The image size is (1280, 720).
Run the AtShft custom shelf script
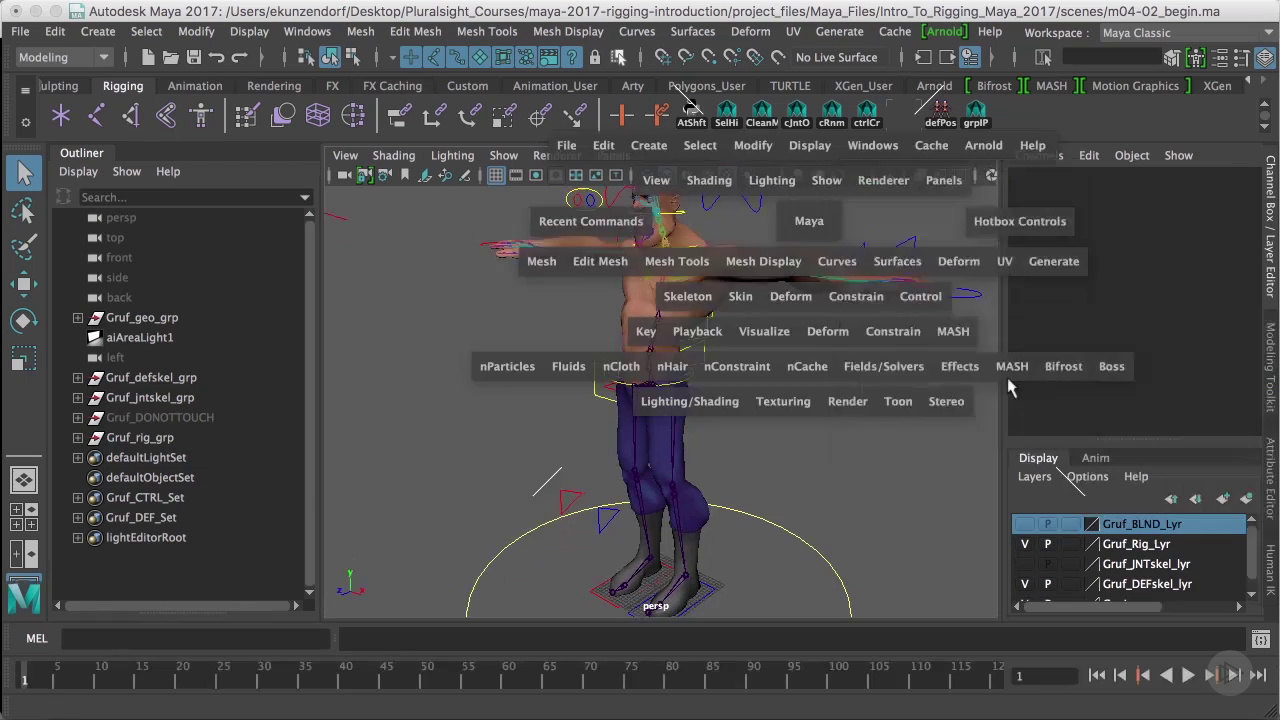[x=692, y=114]
